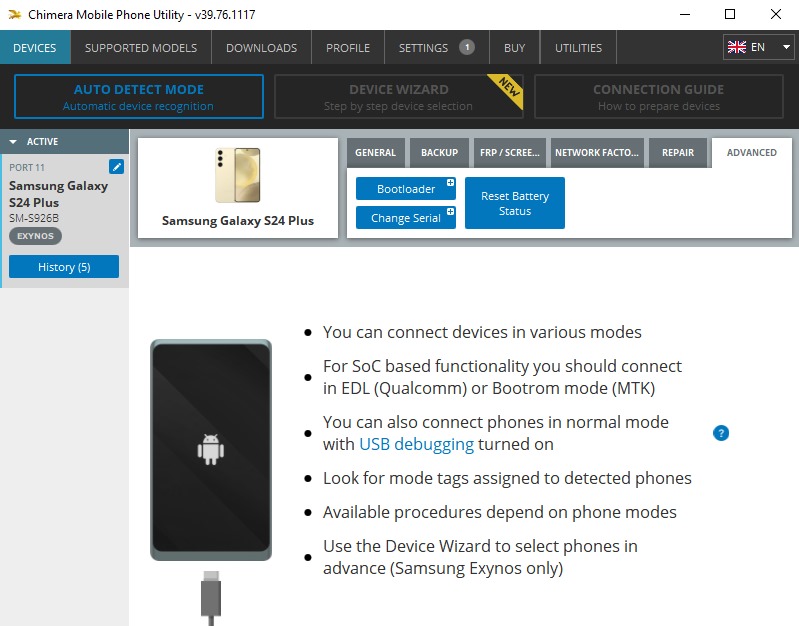Click the Reset Battery Status button
Viewport: 799px width, 626px height.
515,203
